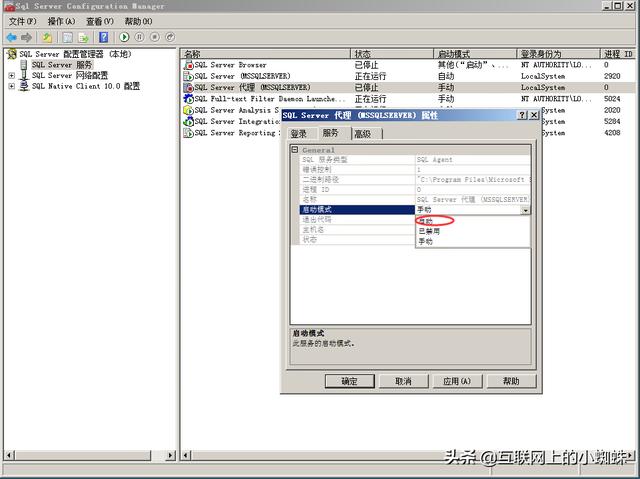The image size is (640, 479).
Task: Click the dialog's question-mark help button
Action: [x=522, y=115]
